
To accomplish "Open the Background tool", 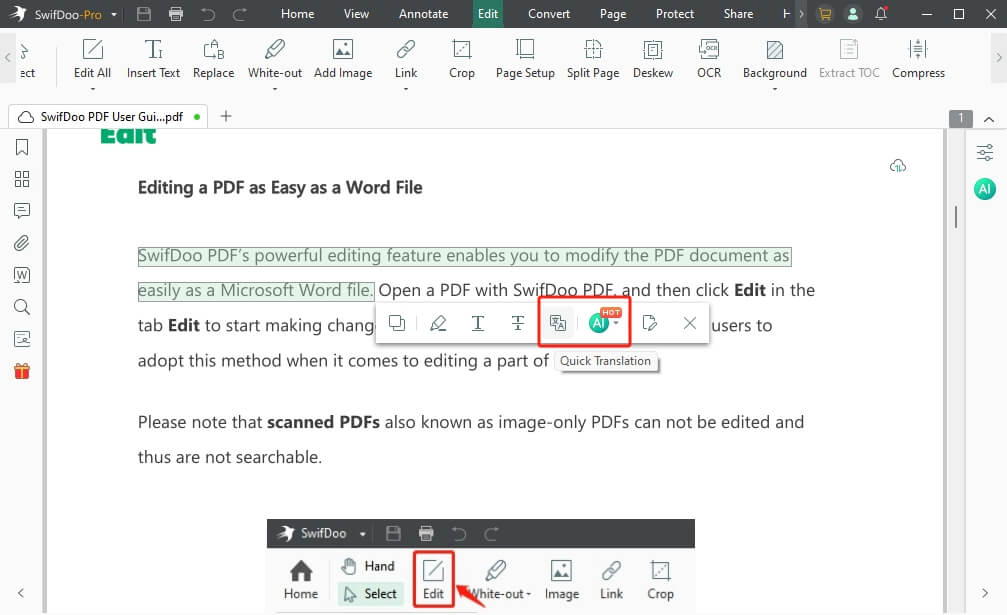I will click(x=775, y=58).
